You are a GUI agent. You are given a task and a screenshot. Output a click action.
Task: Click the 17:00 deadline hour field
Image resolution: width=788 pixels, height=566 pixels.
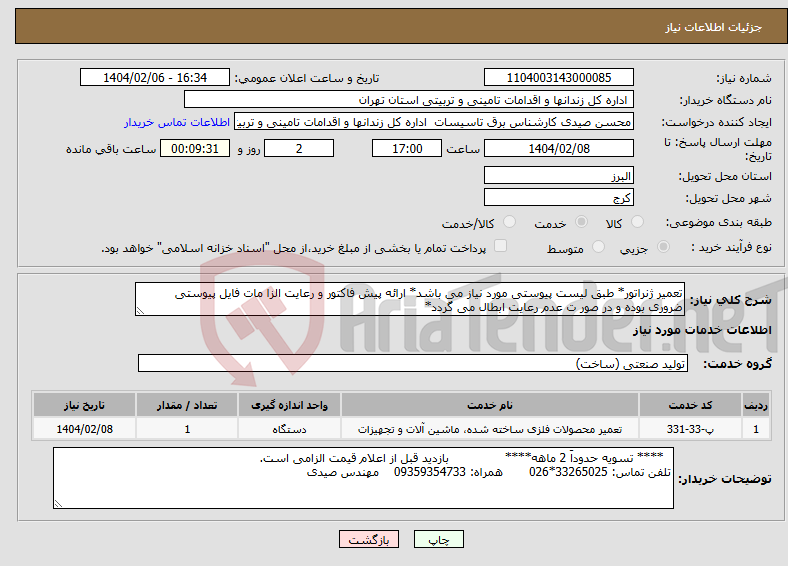click(x=407, y=148)
